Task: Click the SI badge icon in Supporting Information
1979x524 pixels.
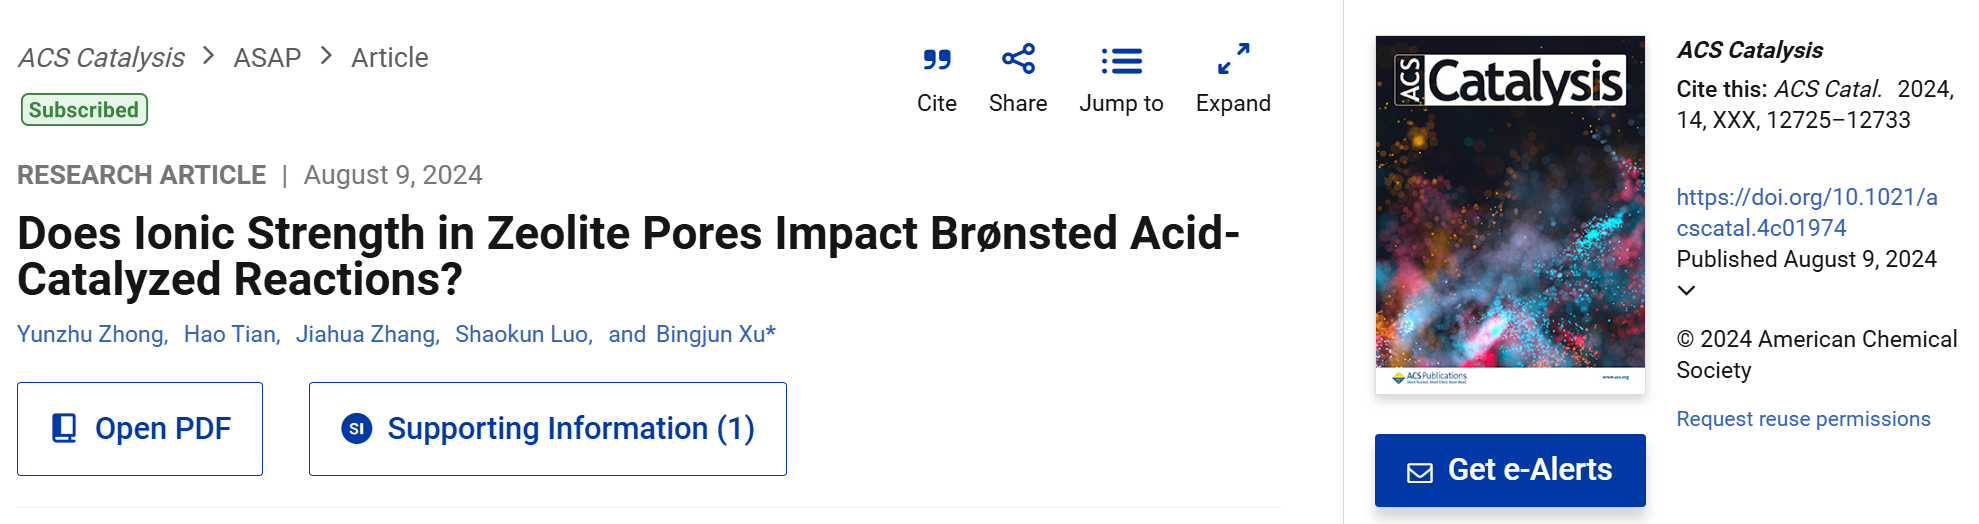Action: coord(357,429)
